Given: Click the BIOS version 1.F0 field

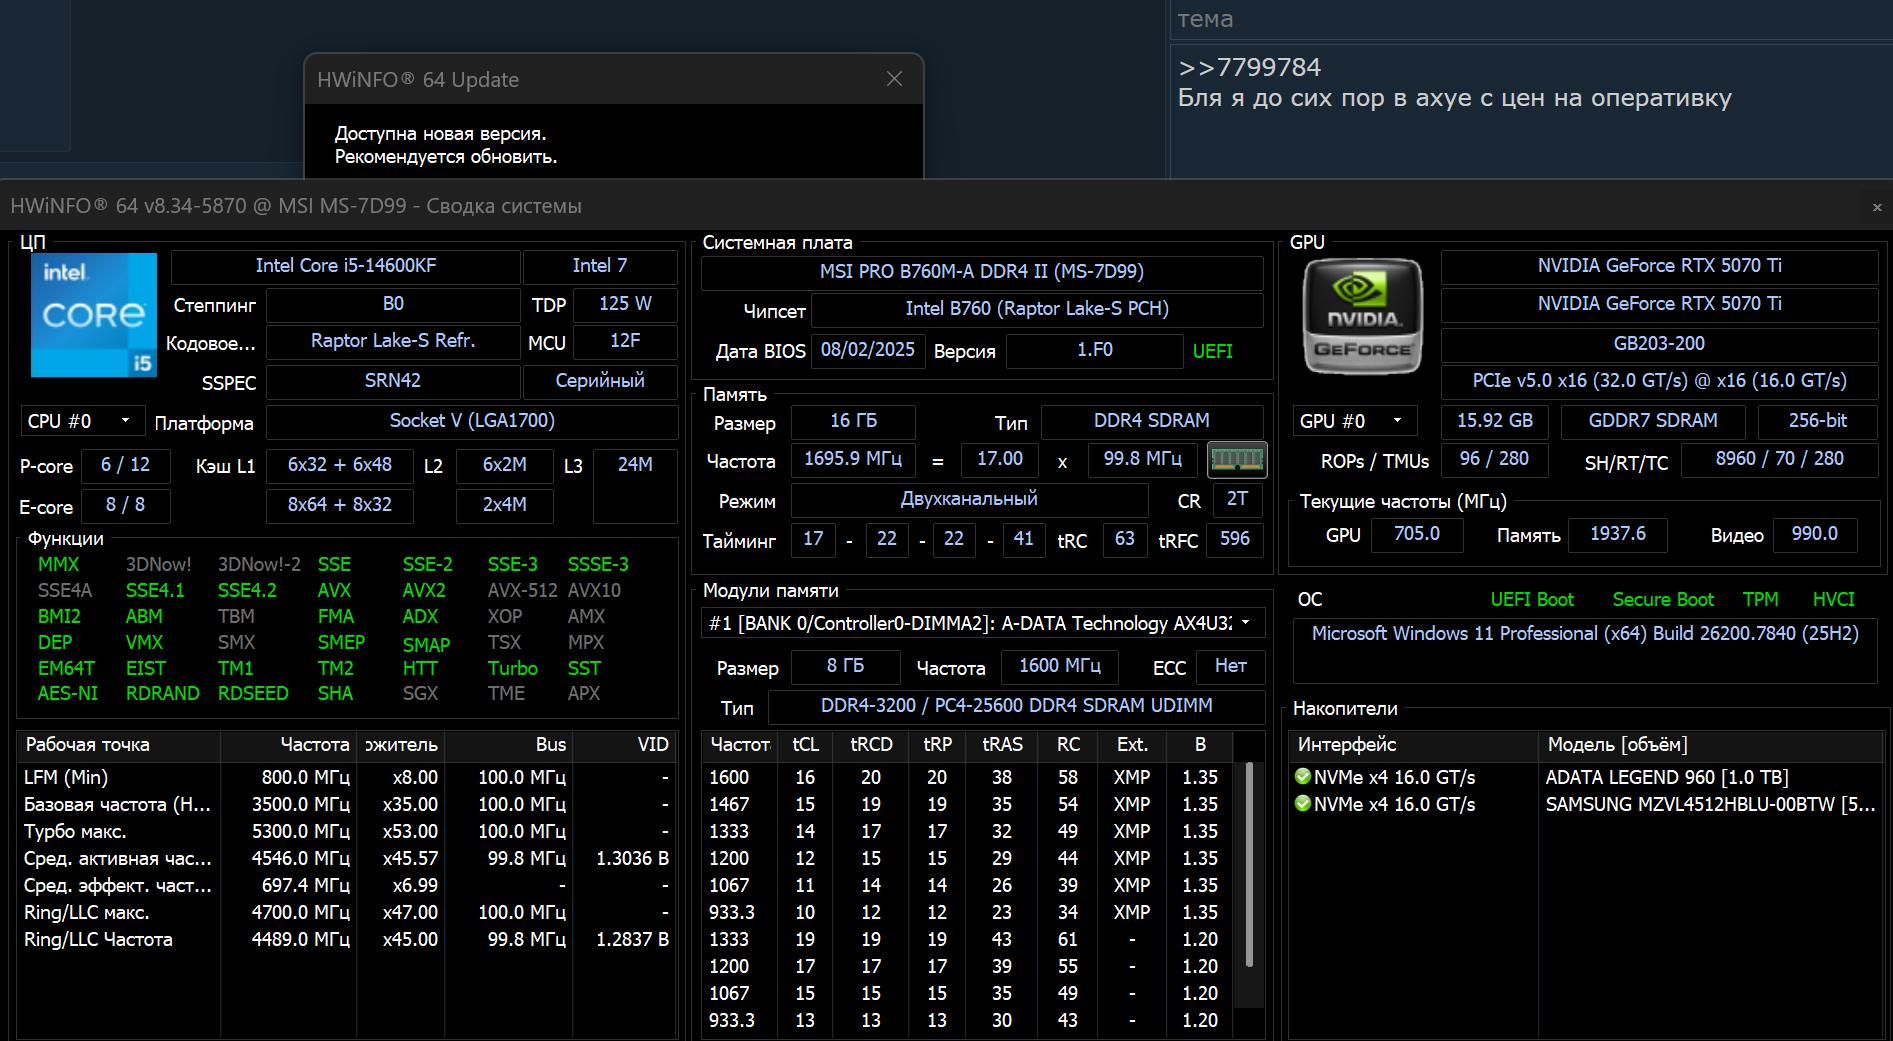Looking at the screenshot, I should tap(1095, 350).
